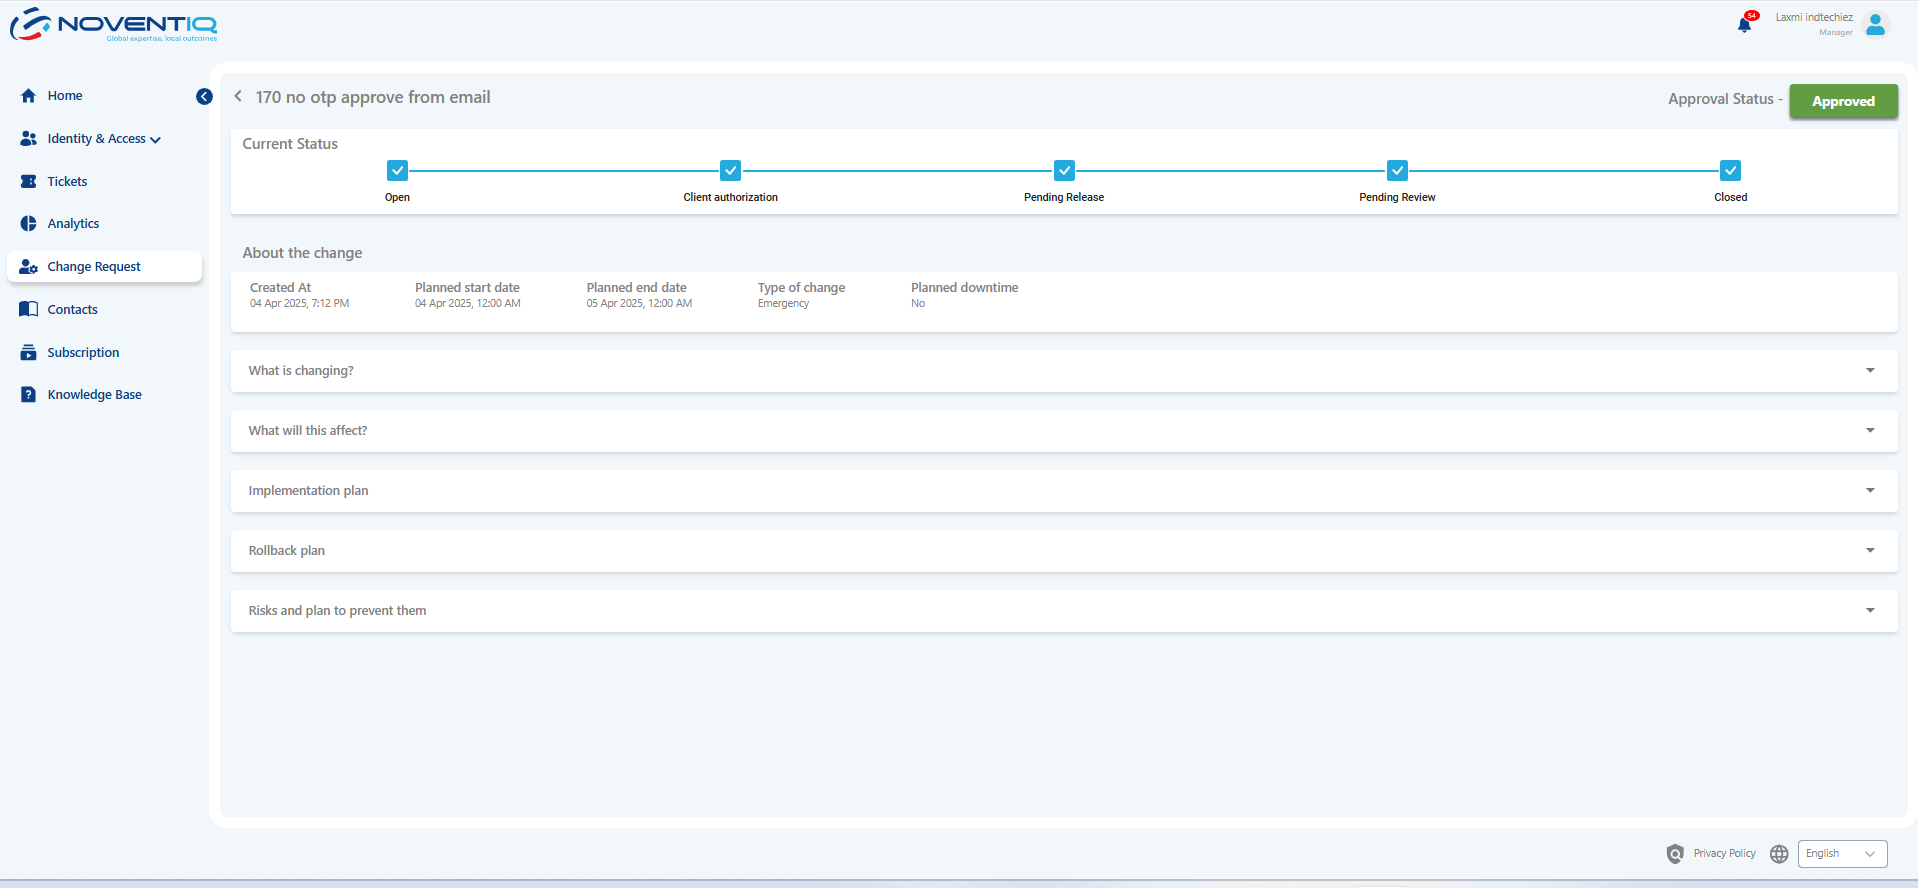Click the Open status checkbox
This screenshot has height=888, width=1918.
coord(397,171)
